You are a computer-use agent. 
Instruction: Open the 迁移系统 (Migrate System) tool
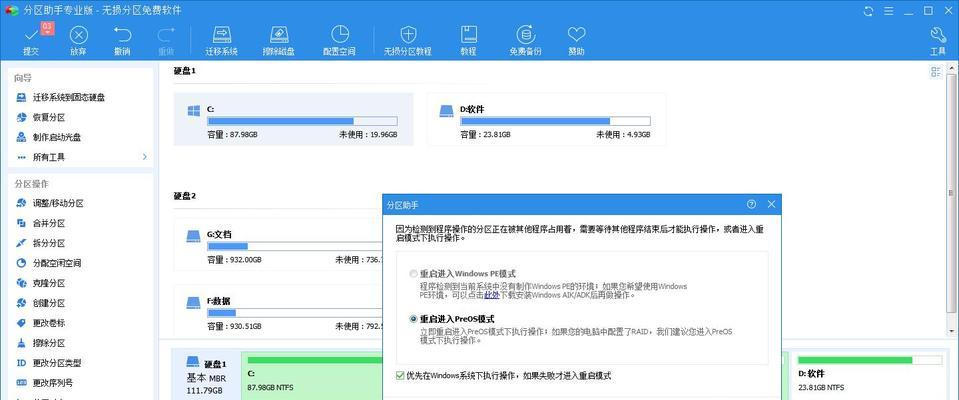[x=221, y=34]
